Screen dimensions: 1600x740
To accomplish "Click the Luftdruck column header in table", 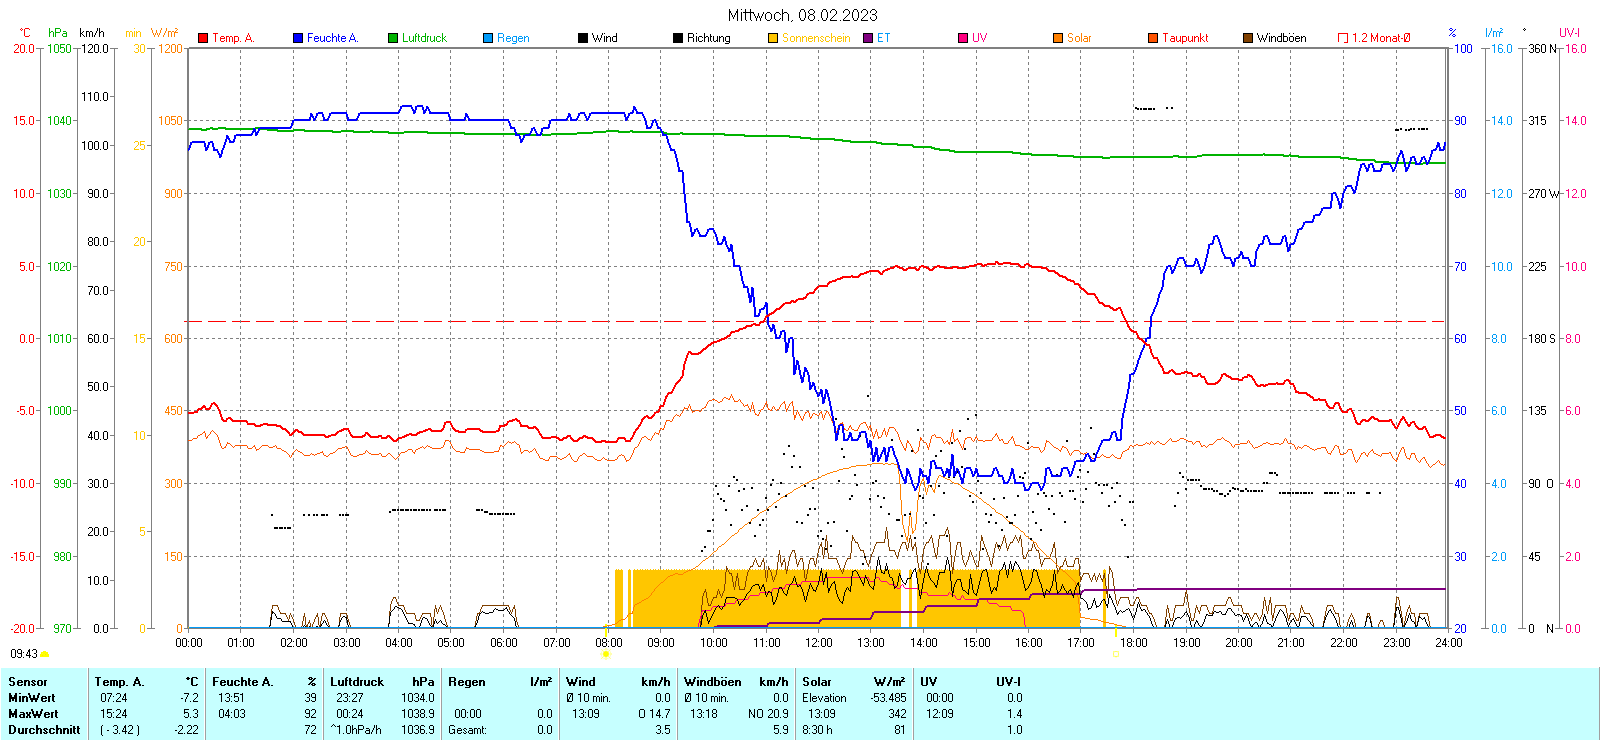I will tap(357, 682).
